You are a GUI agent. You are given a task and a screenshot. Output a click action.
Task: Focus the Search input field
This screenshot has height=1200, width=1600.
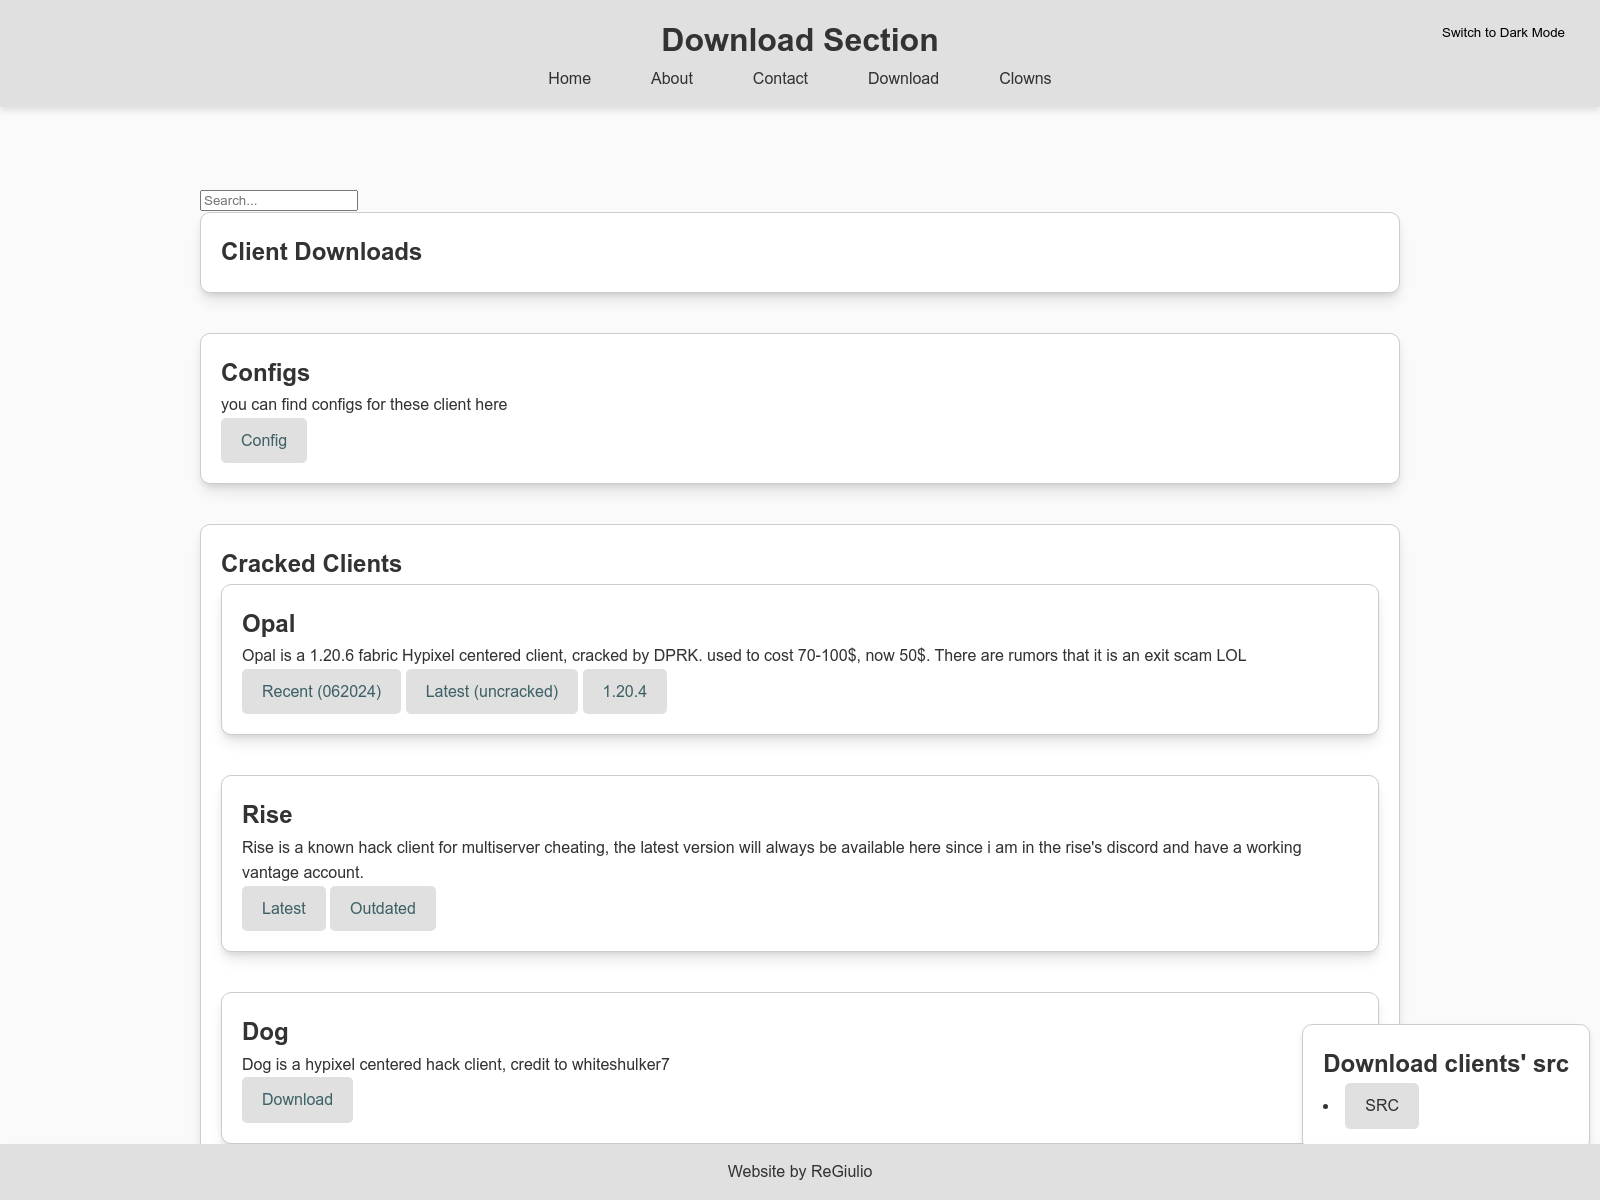[x=279, y=200]
